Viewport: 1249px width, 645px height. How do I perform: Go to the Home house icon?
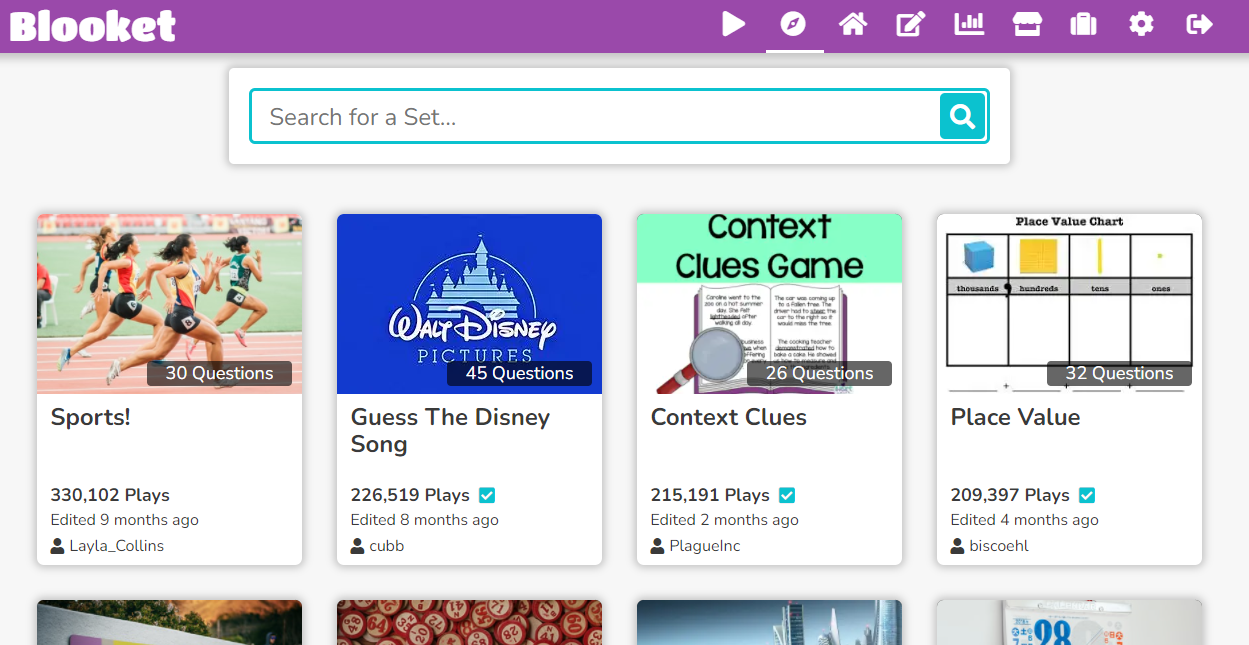click(852, 24)
